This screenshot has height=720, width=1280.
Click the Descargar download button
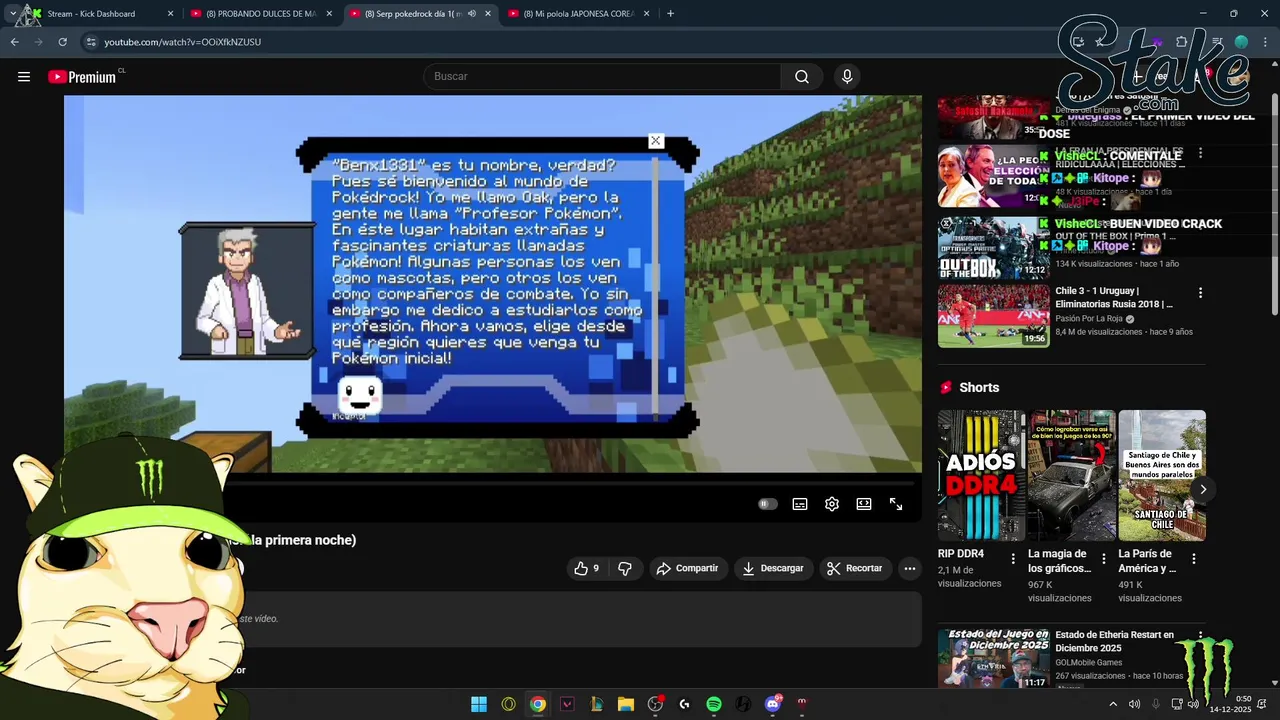(x=773, y=568)
